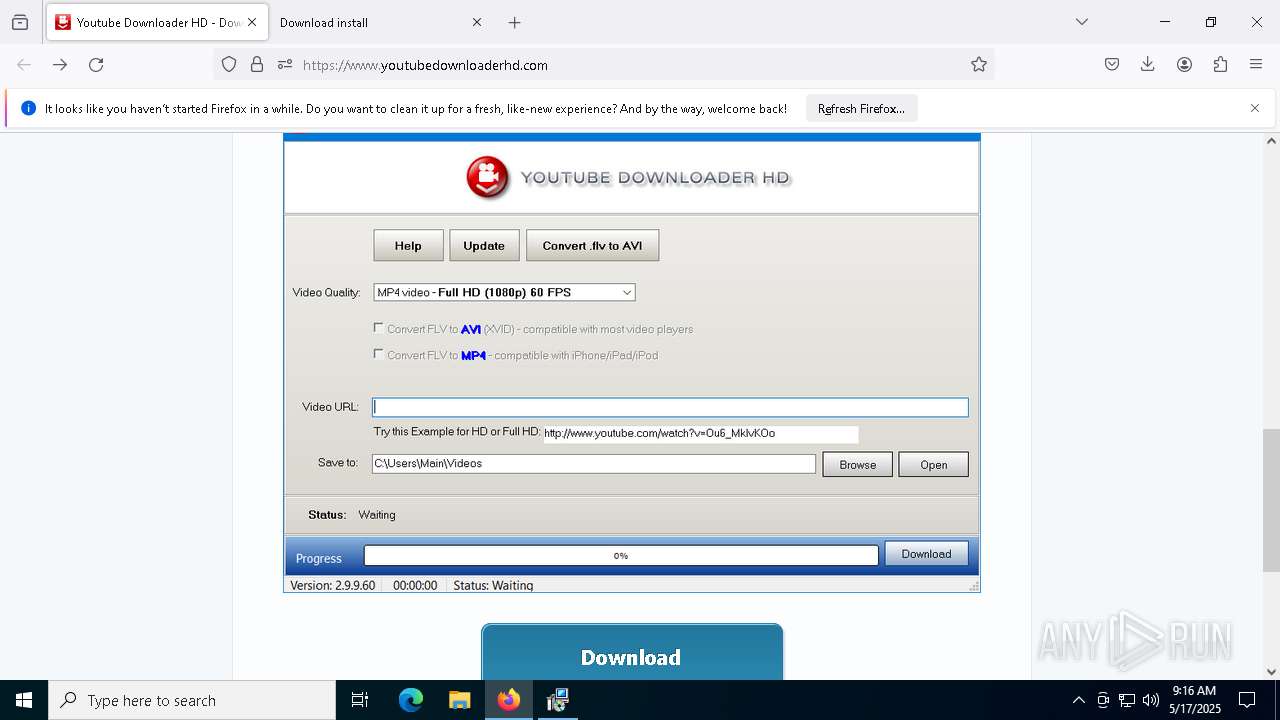Open Firefox account icon
This screenshot has width=1280, height=720.
pyautogui.click(x=1184, y=64)
